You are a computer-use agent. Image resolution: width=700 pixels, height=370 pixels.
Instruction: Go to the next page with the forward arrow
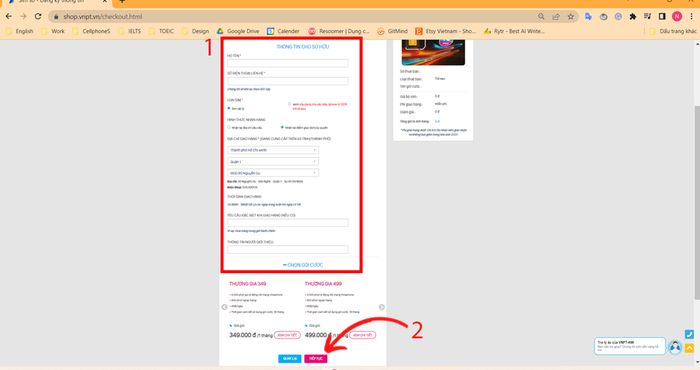(x=23, y=17)
